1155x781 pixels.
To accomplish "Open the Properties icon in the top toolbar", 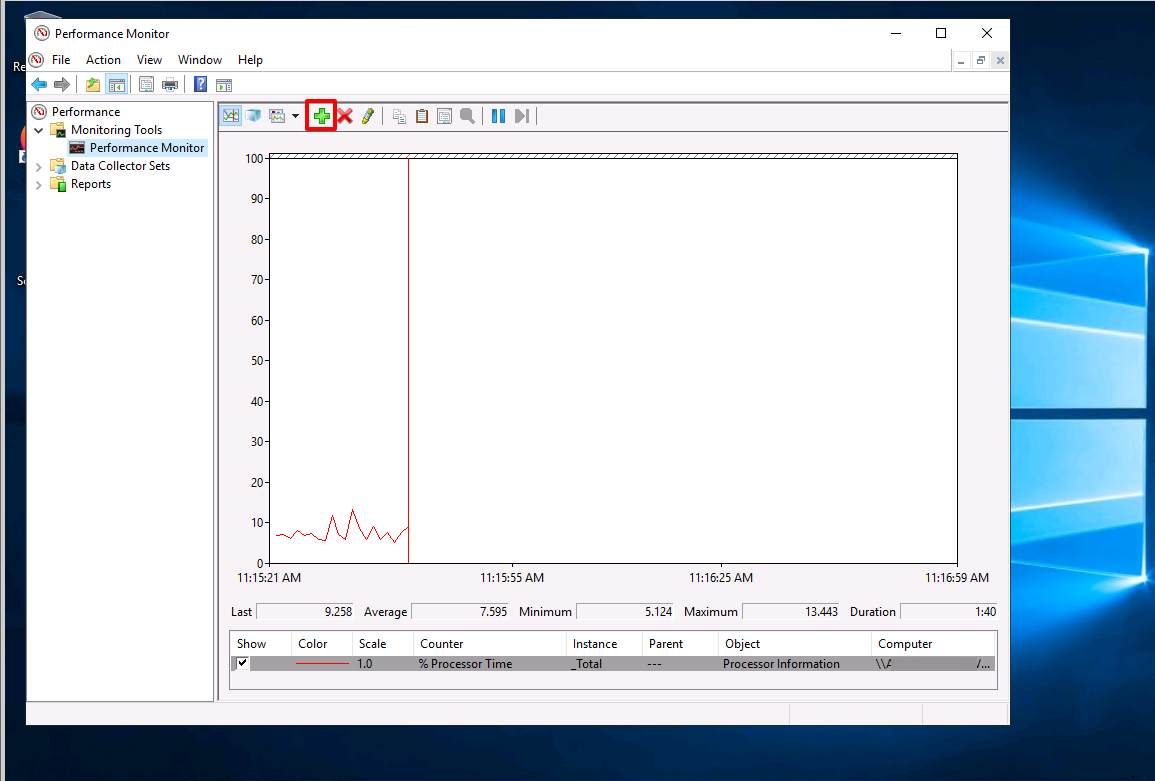I will tap(147, 85).
